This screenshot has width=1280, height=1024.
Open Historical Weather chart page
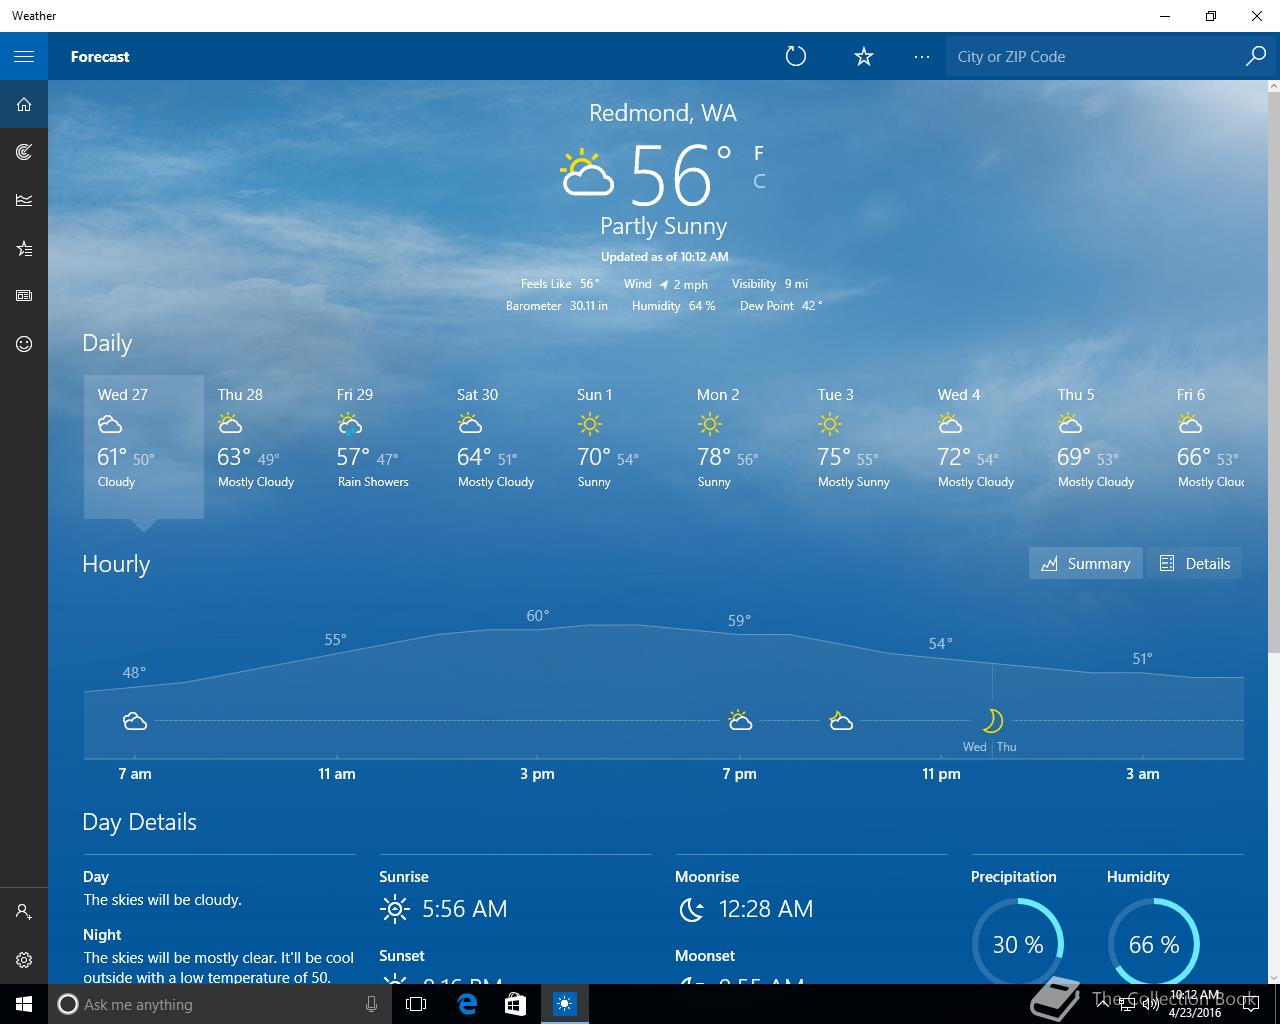point(24,200)
